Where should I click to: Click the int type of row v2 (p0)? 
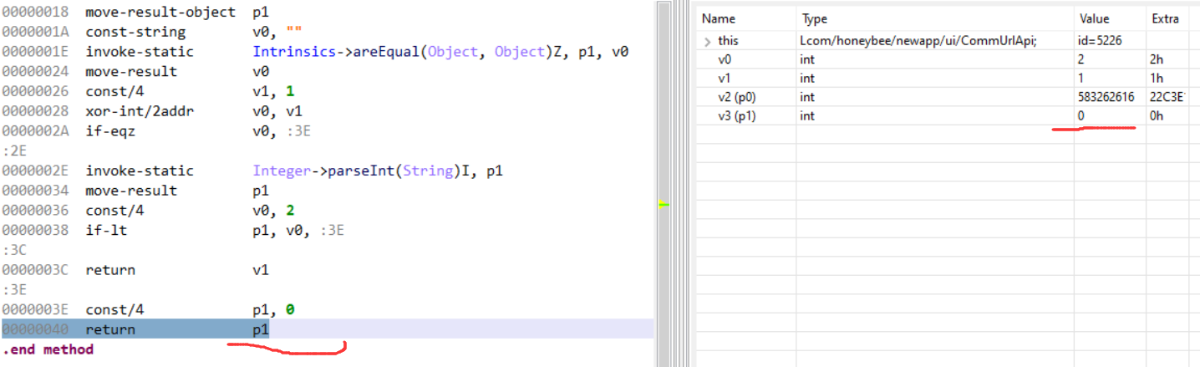(x=806, y=98)
